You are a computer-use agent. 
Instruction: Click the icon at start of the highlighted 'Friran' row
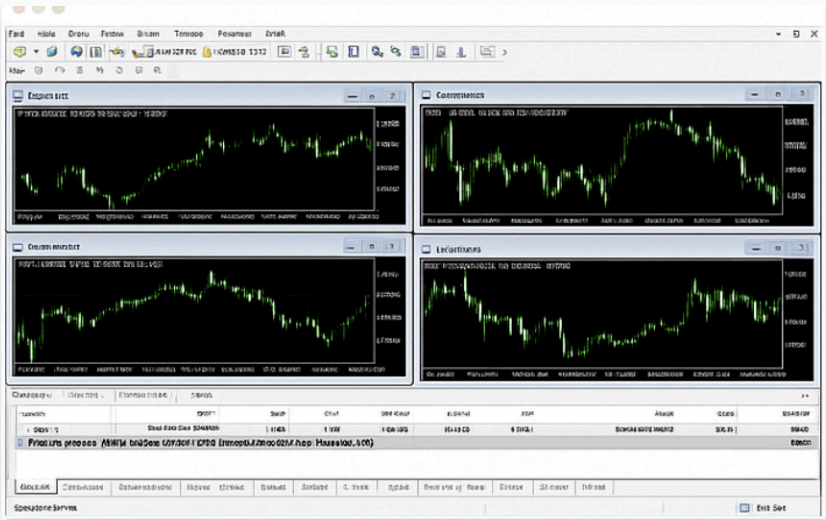pos(21,441)
